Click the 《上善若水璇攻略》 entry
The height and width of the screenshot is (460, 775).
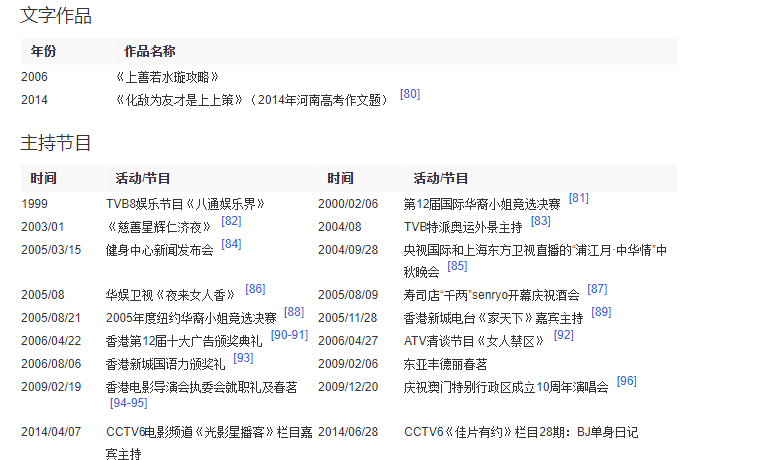tap(167, 77)
